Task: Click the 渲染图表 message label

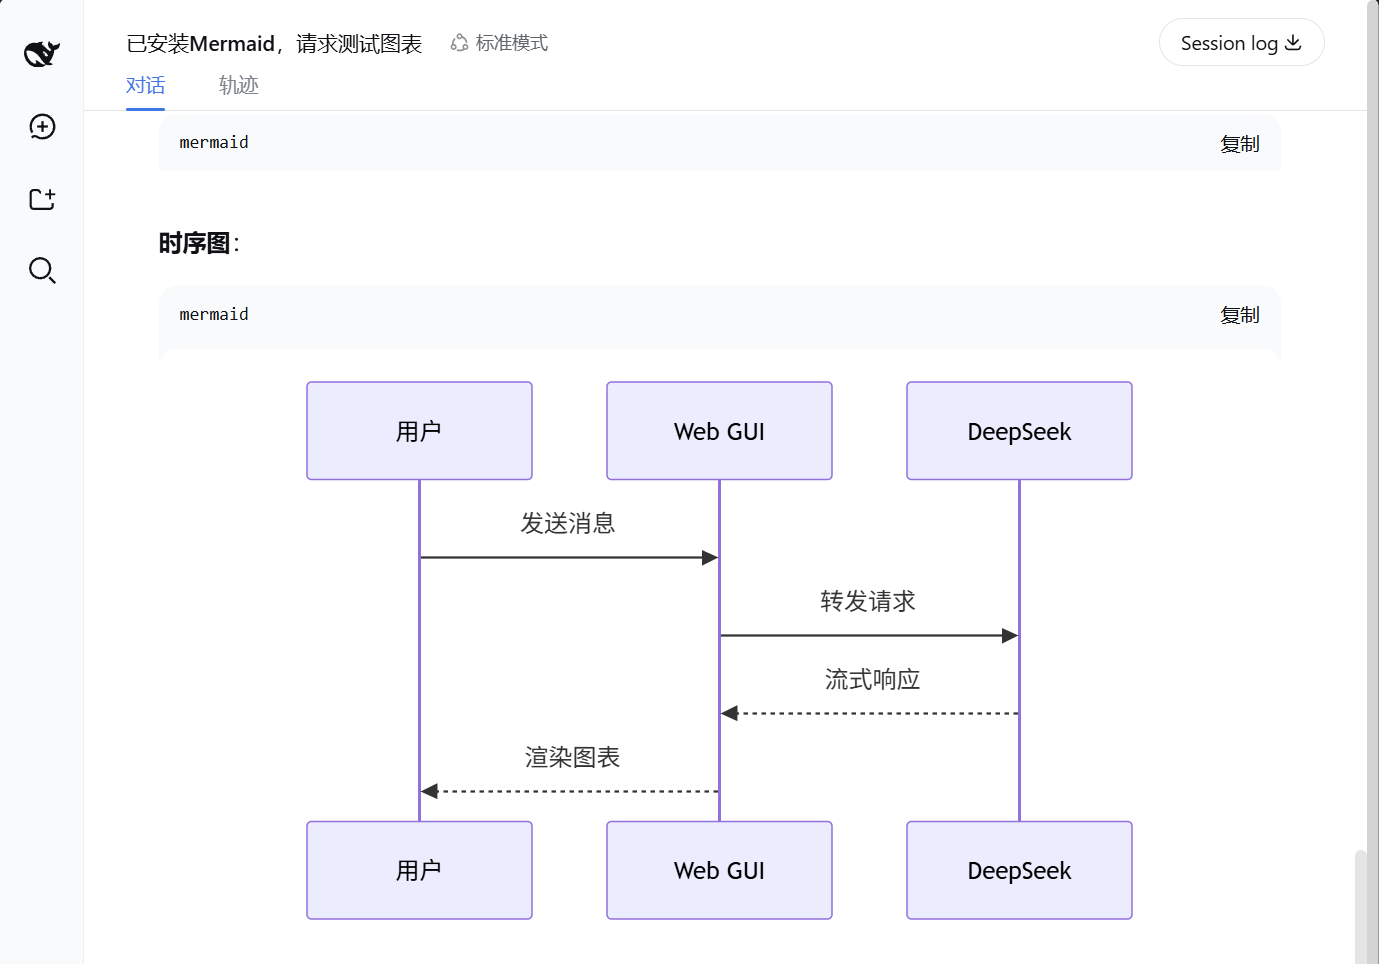Action: pos(572,757)
